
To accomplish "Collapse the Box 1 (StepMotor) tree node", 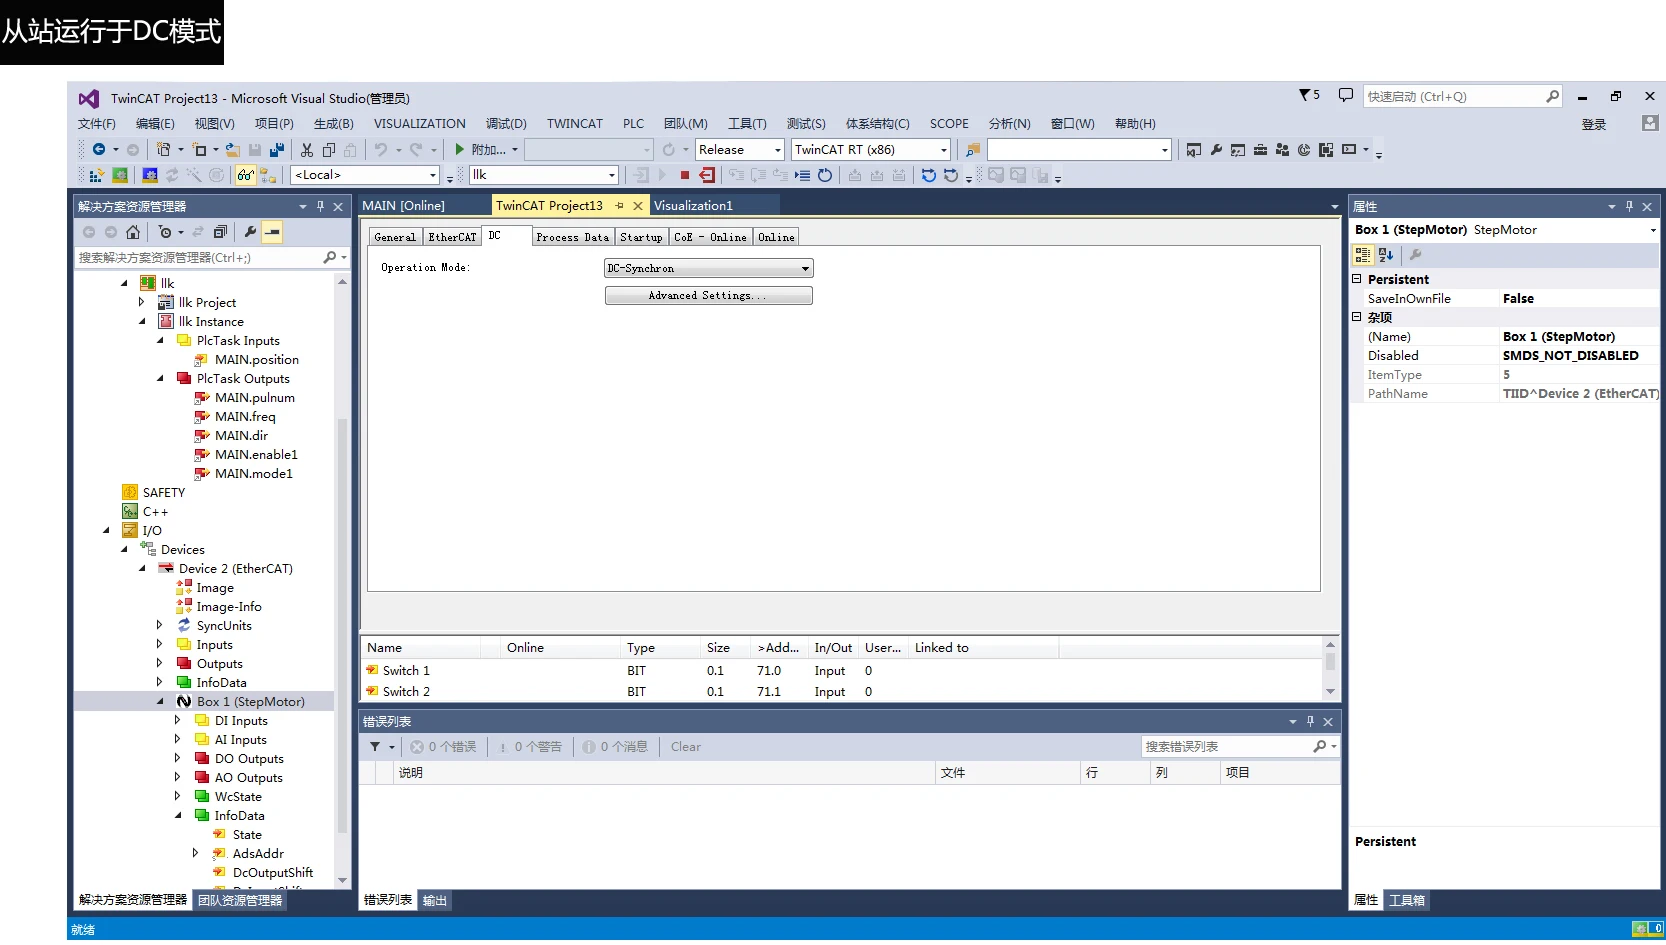I will point(160,702).
